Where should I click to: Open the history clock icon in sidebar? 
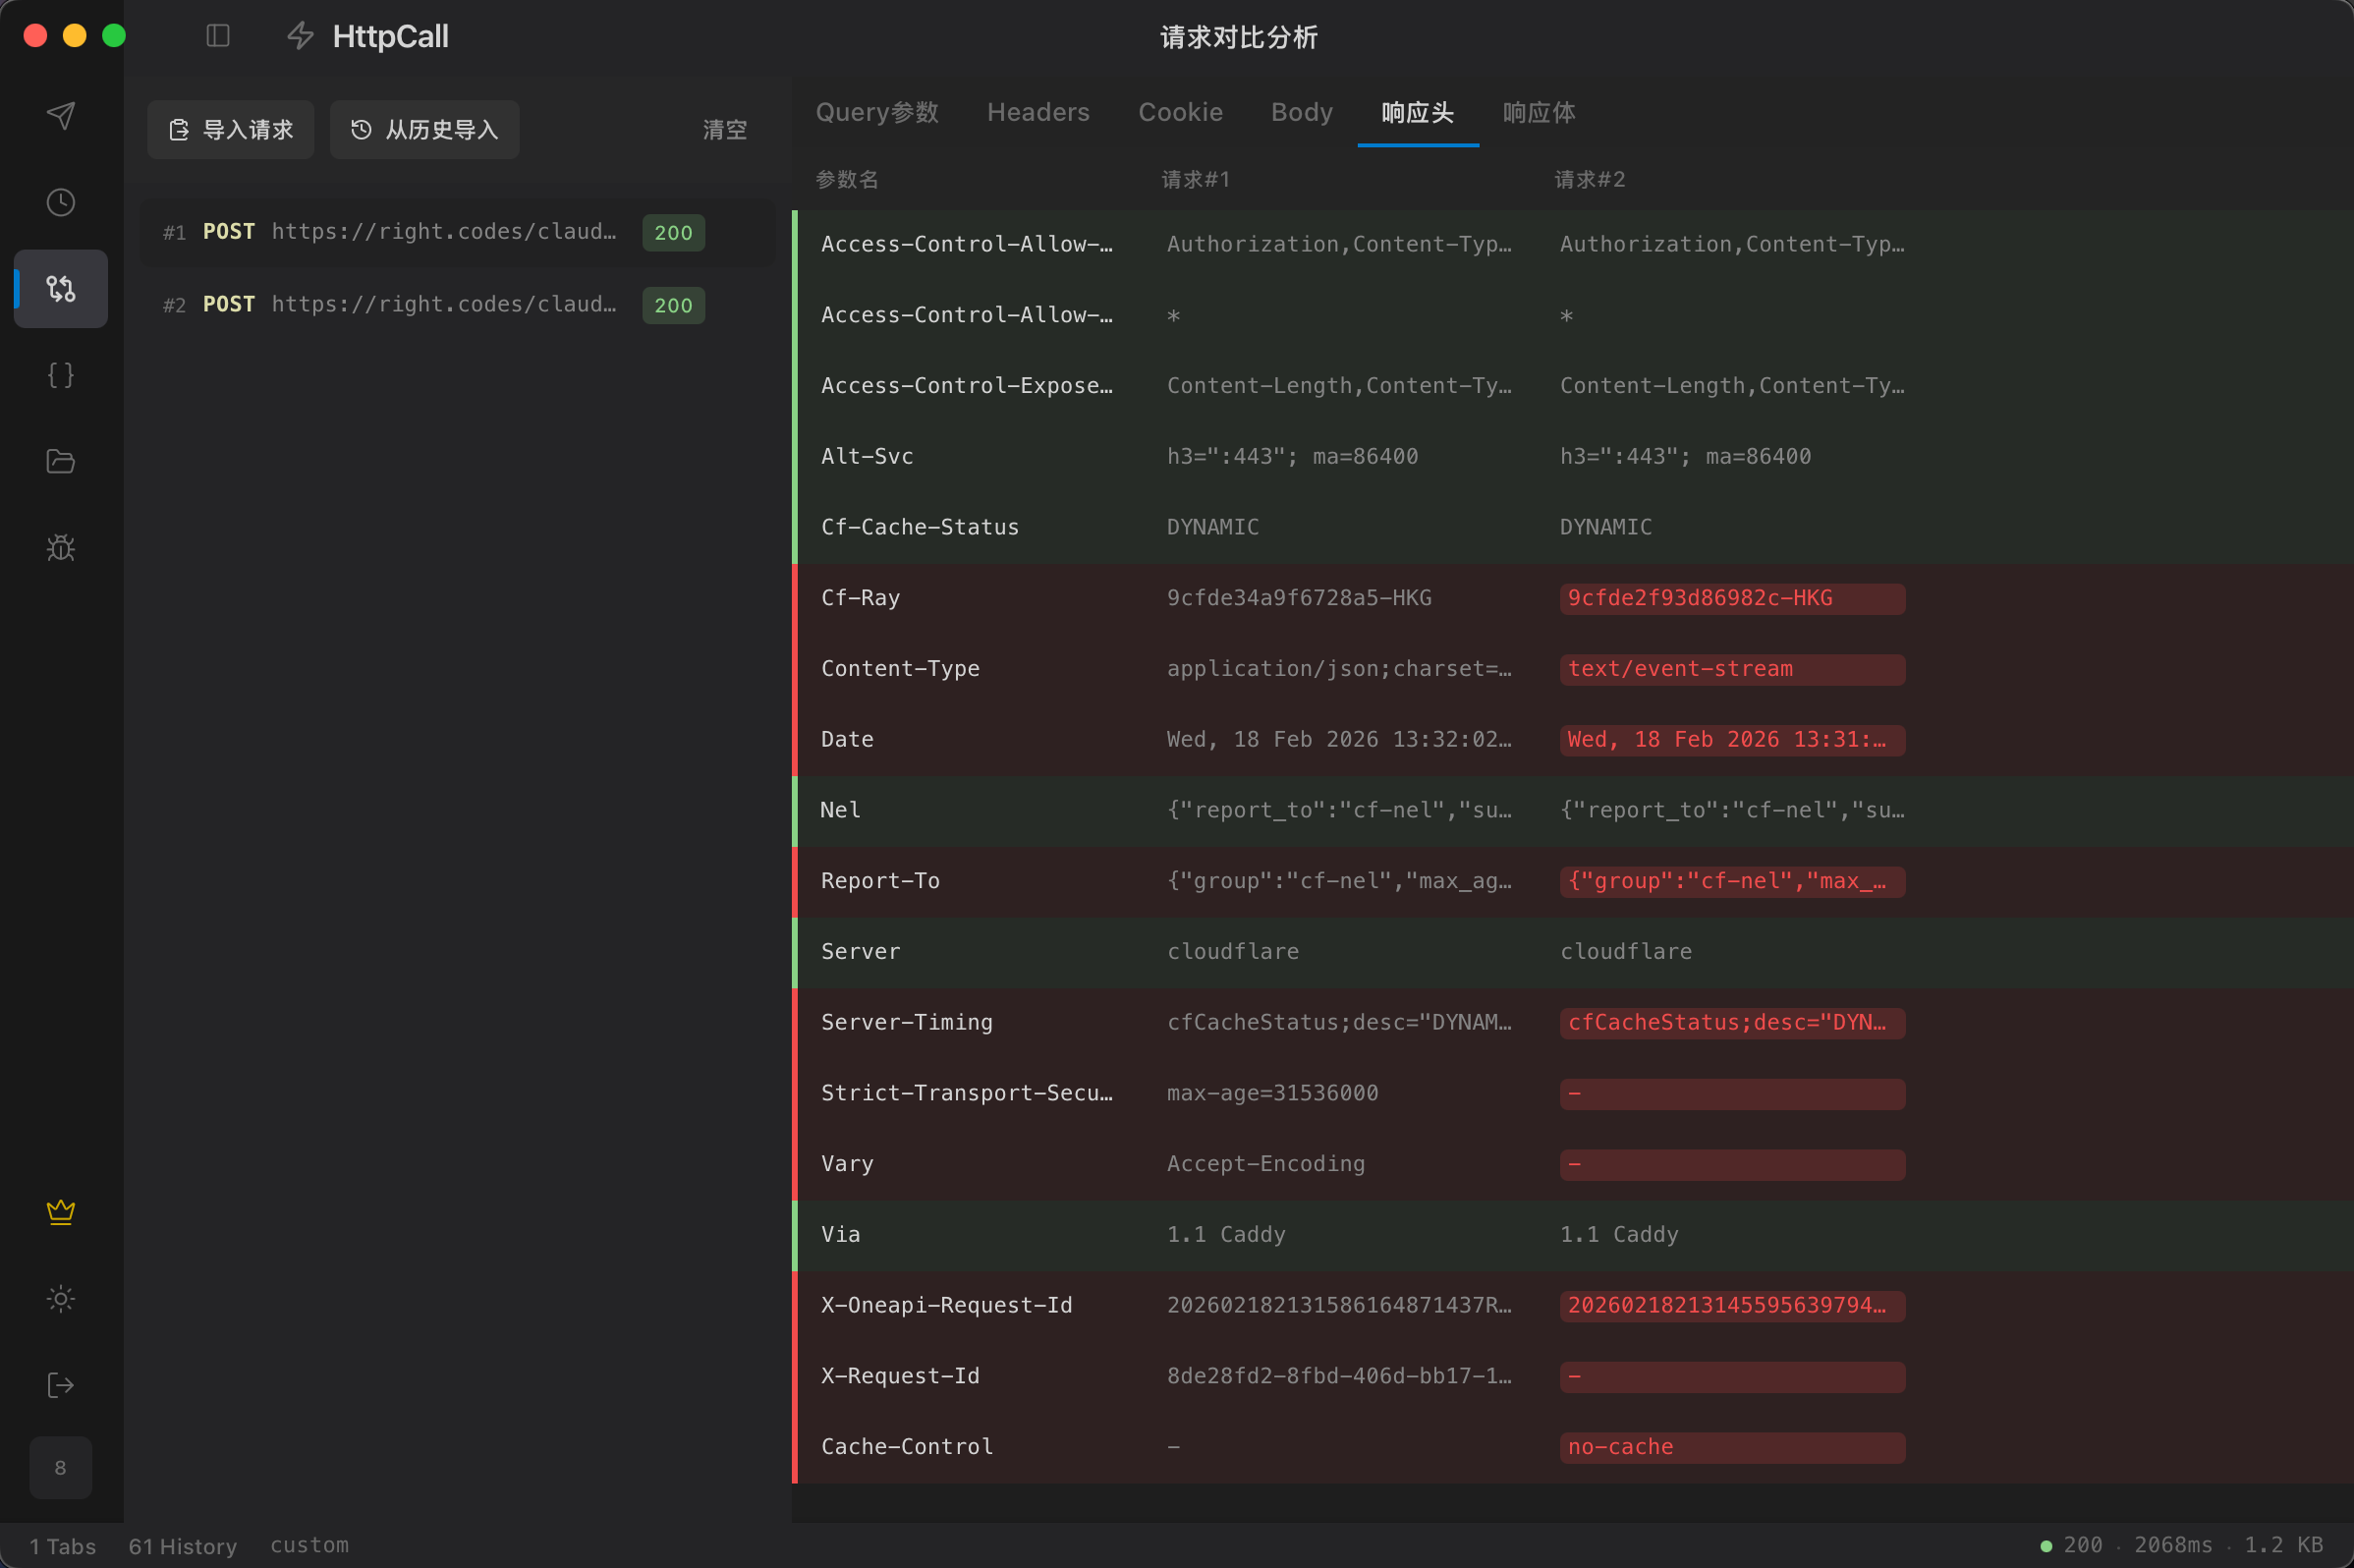click(60, 202)
